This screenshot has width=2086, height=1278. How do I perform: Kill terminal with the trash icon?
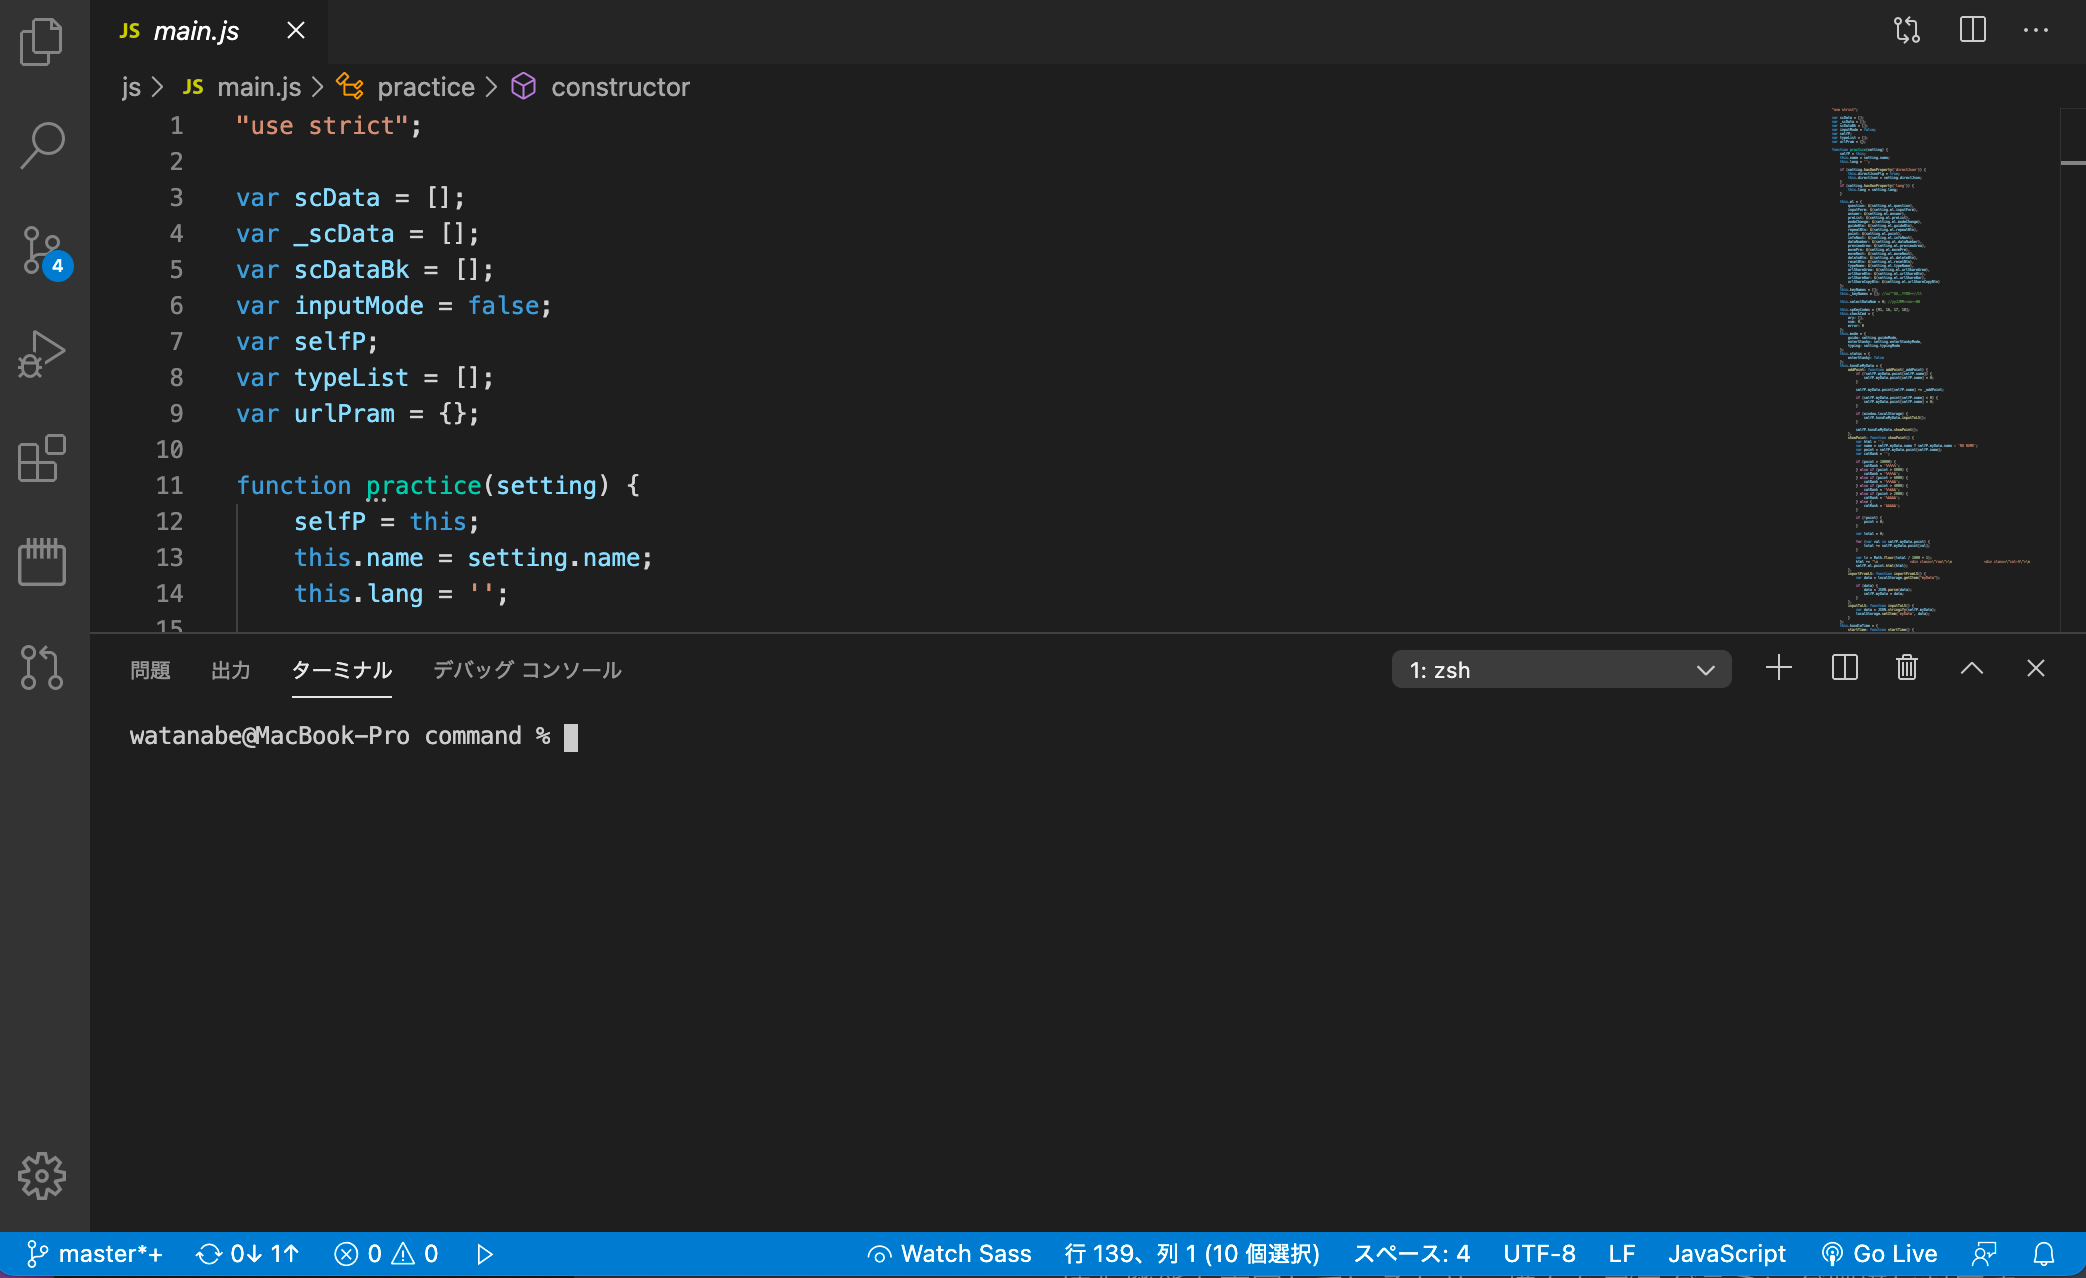[x=1907, y=668]
